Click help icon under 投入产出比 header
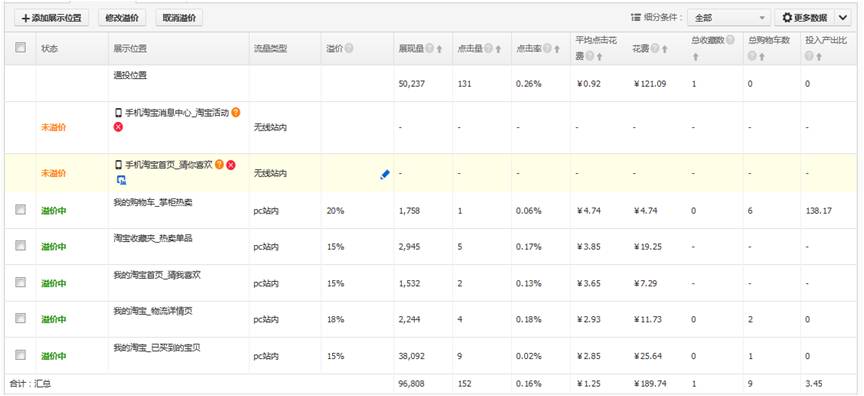864x396 pixels. click(809, 56)
